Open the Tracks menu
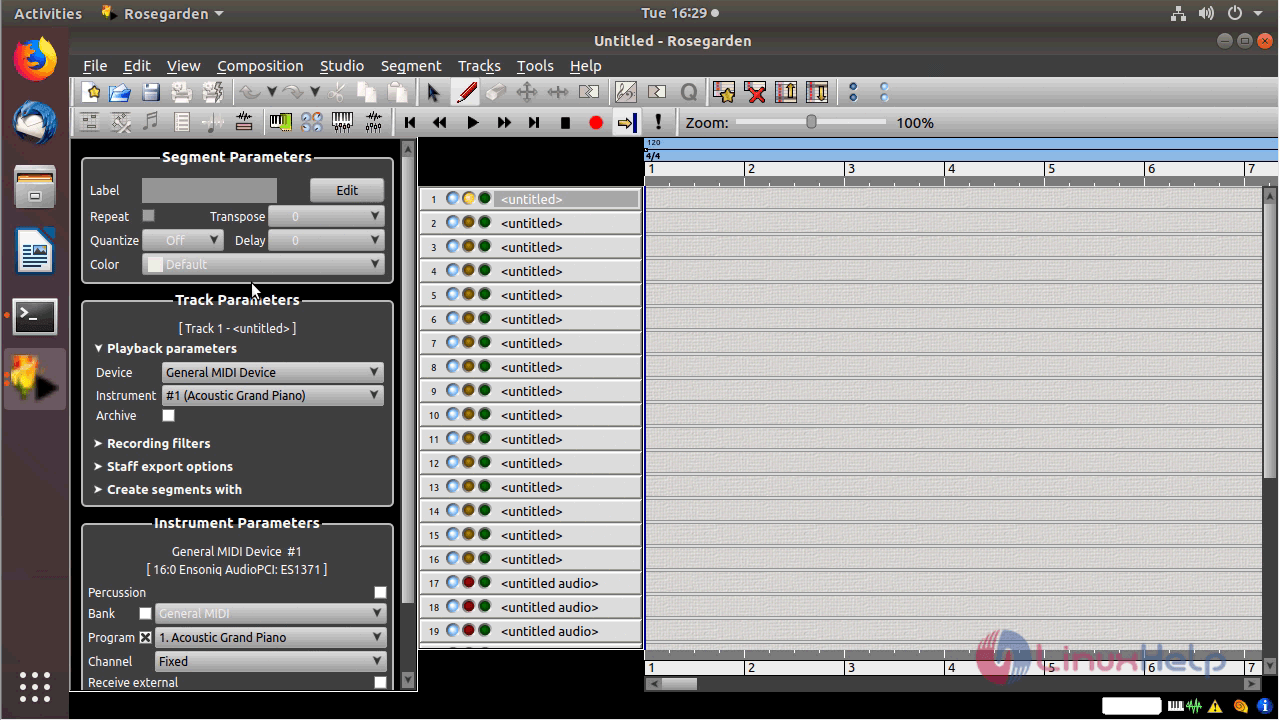This screenshot has height=720, width=1280. pos(479,66)
